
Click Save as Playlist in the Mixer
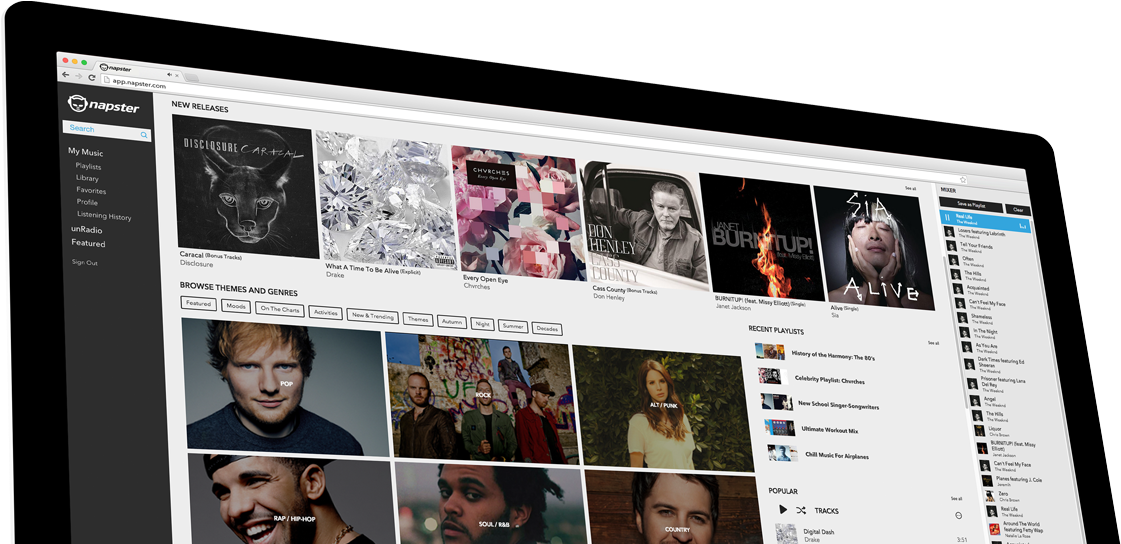coord(970,204)
